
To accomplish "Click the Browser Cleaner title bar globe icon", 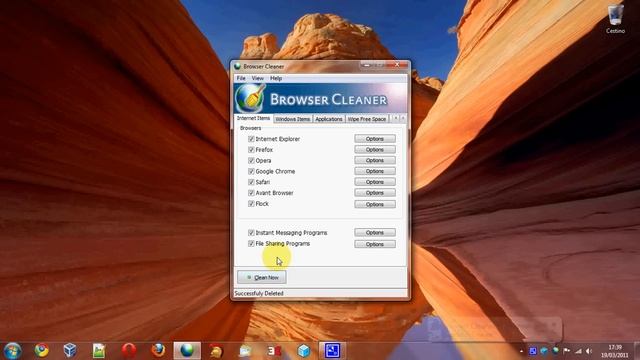I will 238,66.
